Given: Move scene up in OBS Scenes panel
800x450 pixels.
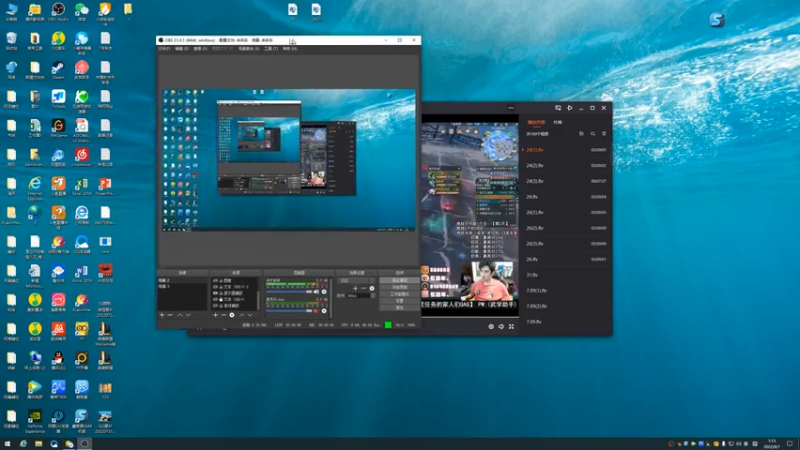Looking at the screenshot, I should pos(180,315).
